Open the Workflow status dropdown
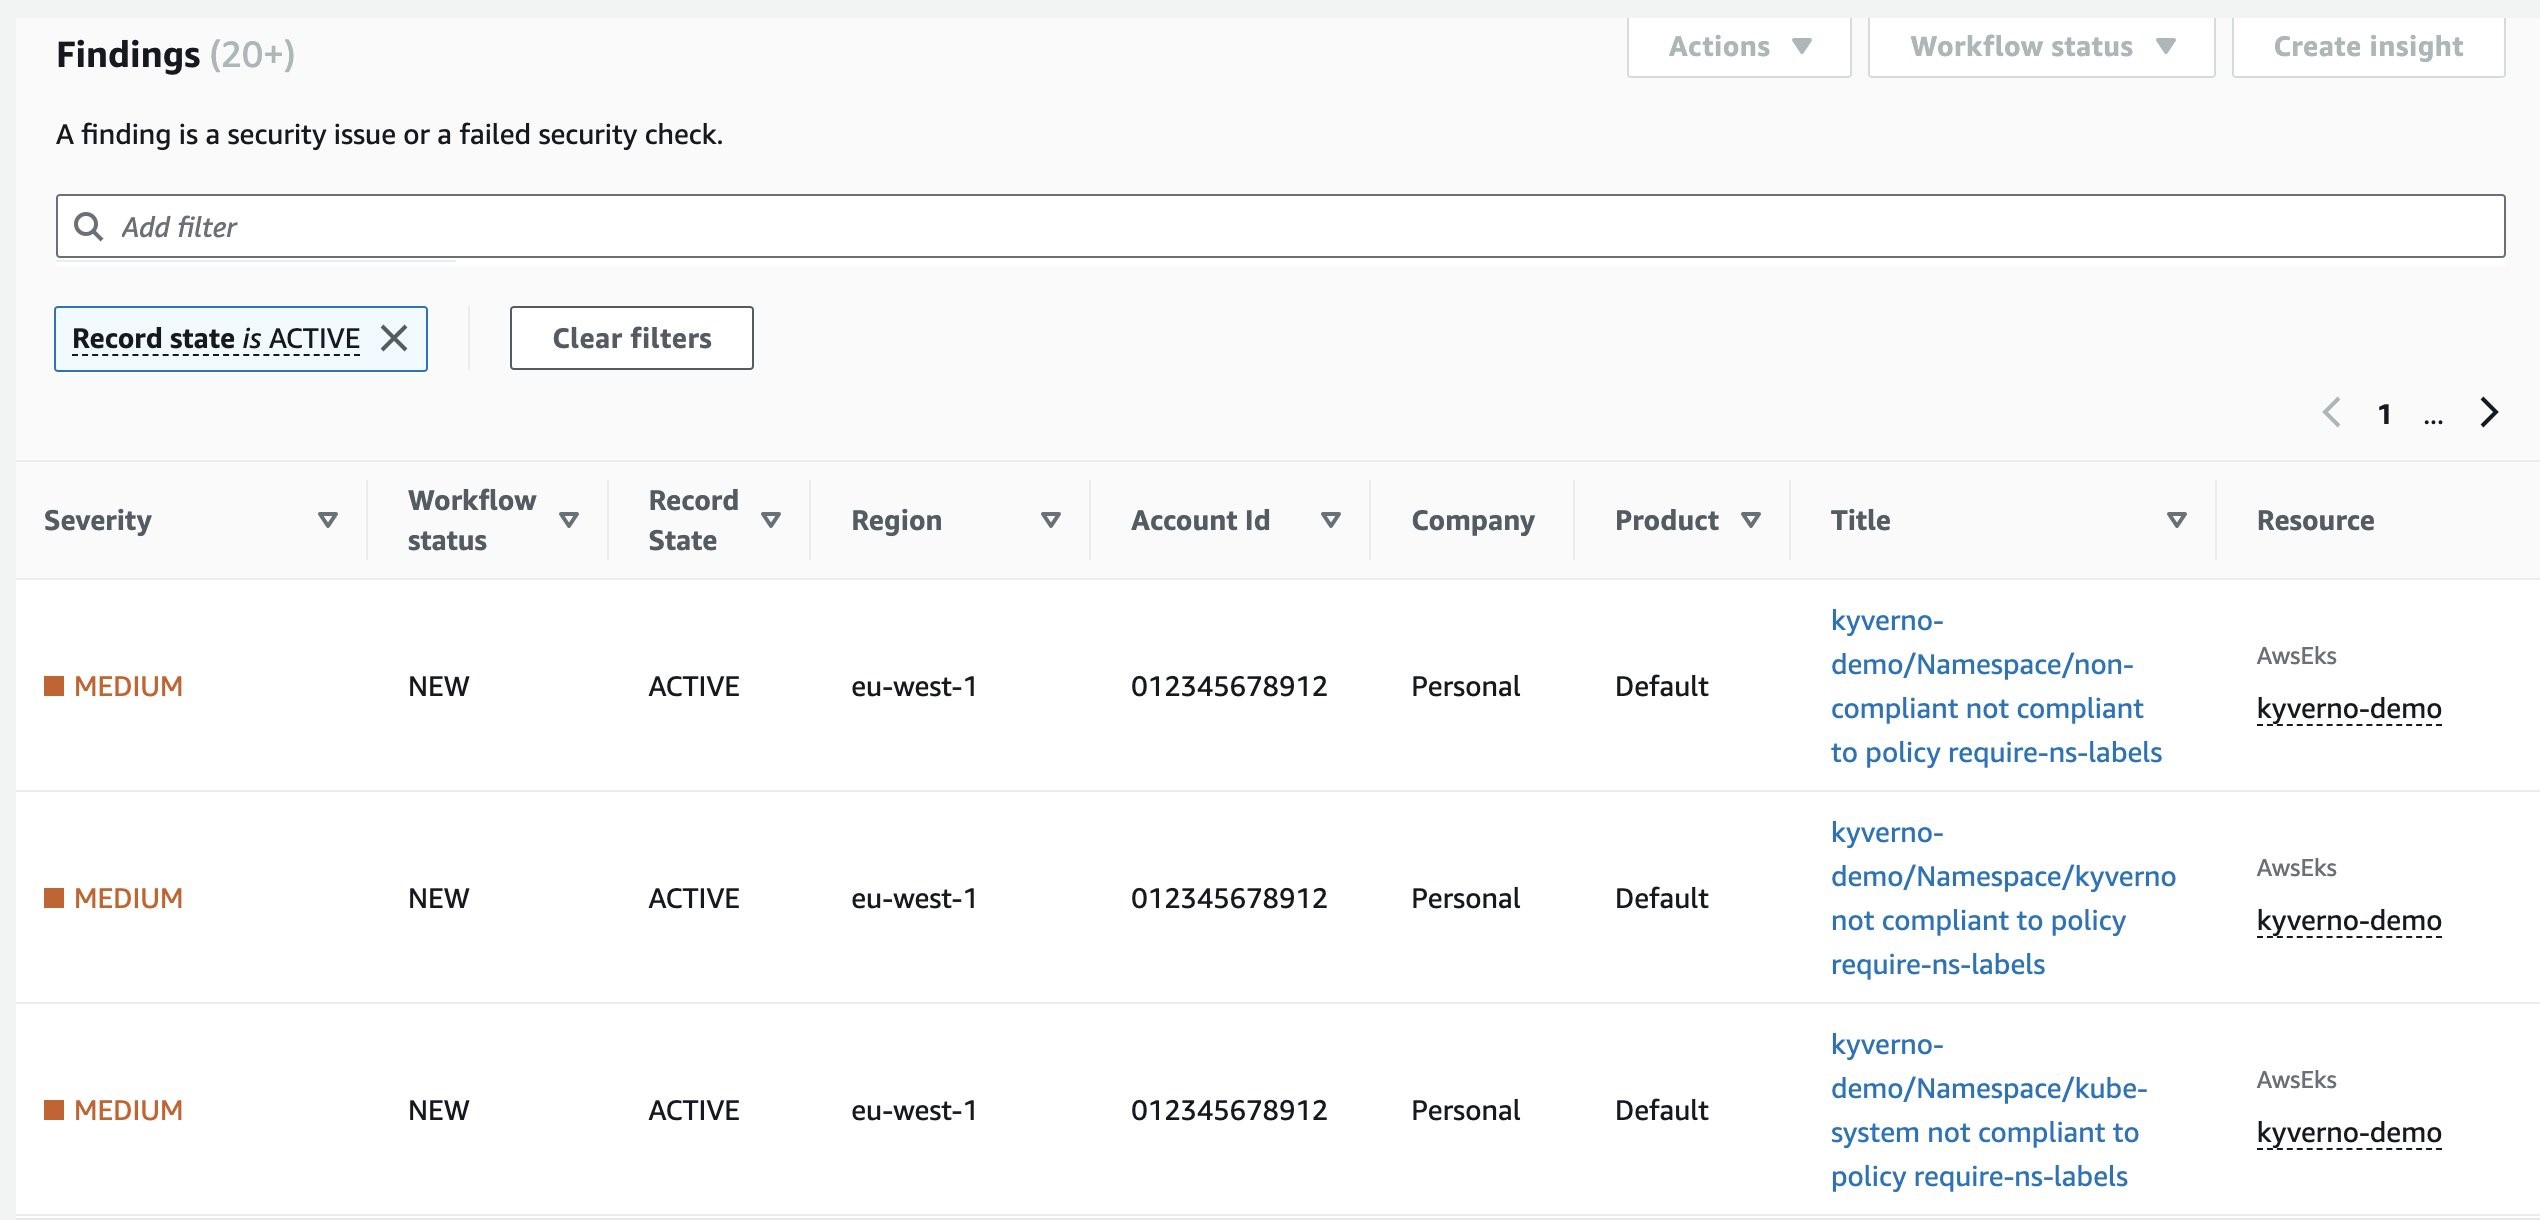Viewport: 2540px width, 1220px height. (2041, 47)
